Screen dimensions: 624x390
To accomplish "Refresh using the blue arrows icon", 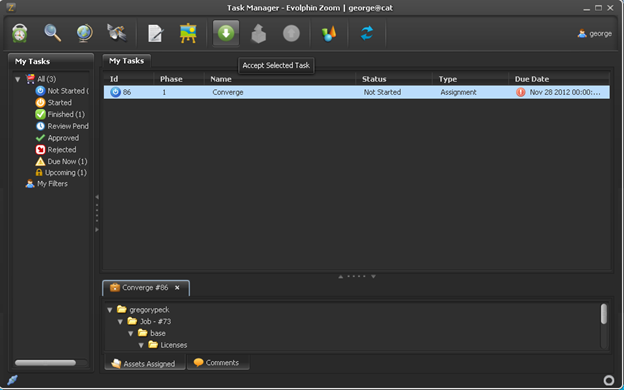I will point(367,33).
